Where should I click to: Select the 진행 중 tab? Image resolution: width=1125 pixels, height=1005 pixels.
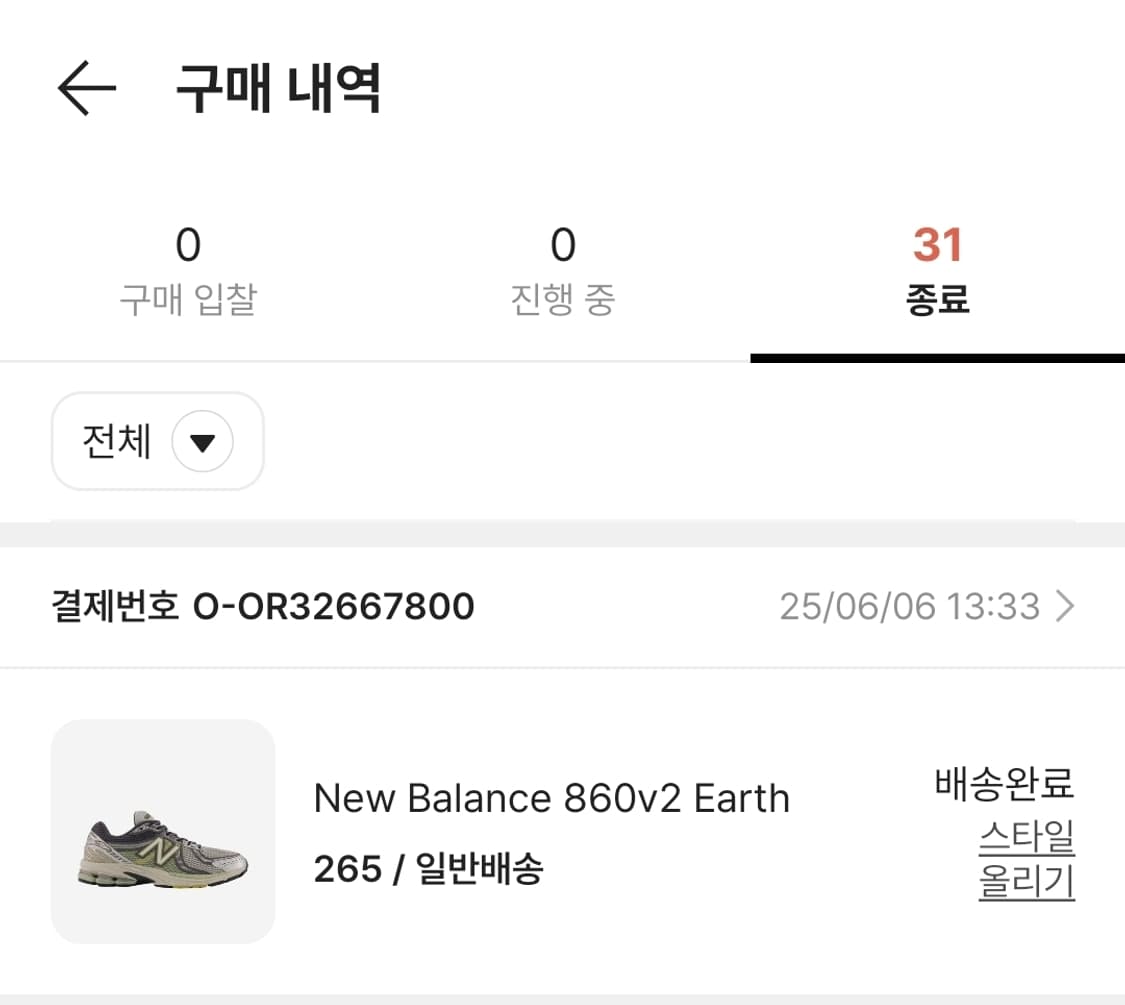point(562,270)
